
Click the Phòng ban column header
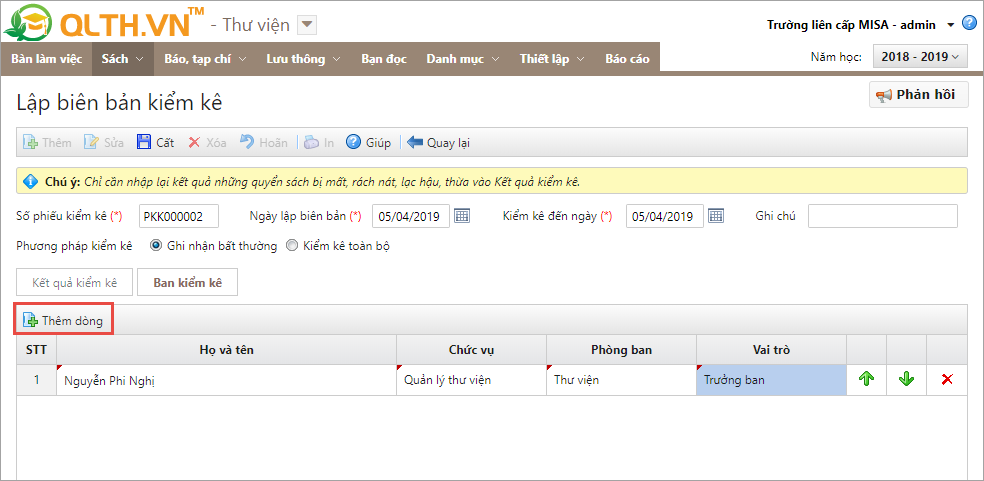[621, 350]
